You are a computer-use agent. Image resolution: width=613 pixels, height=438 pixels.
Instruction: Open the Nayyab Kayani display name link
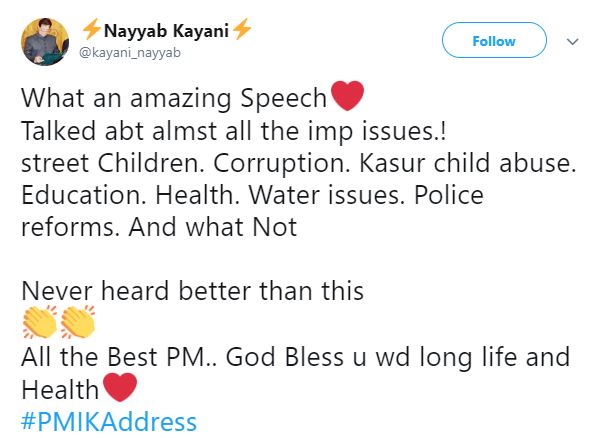165,32
